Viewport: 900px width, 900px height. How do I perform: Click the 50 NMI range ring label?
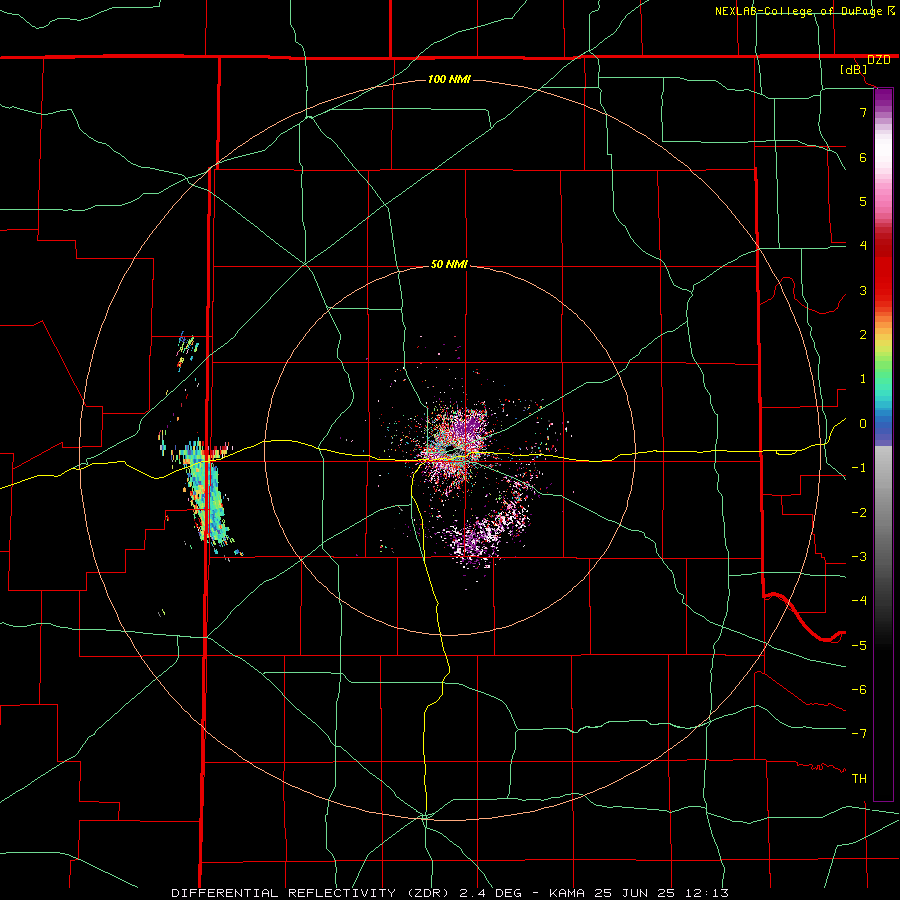click(449, 265)
